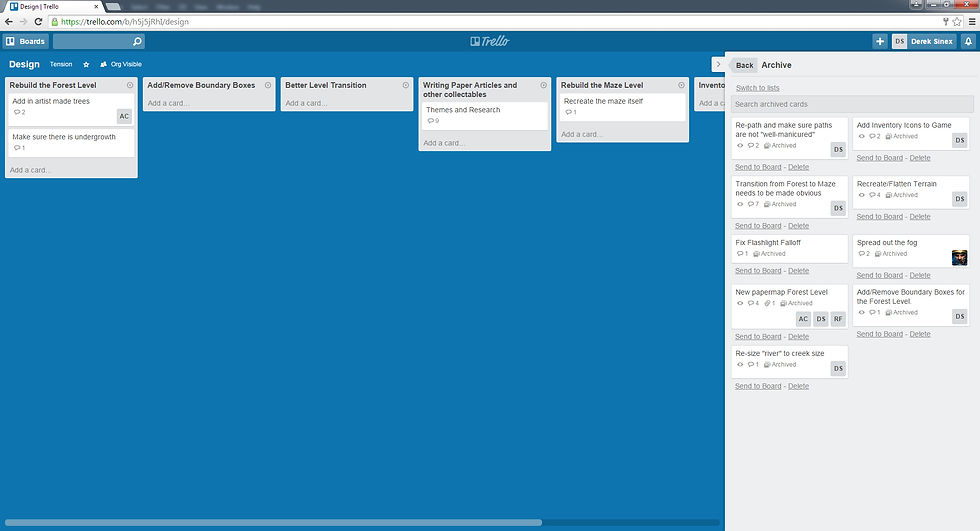Click AC member avatar on artist trees card
This screenshot has height=531, width=980.
(124, 116)
